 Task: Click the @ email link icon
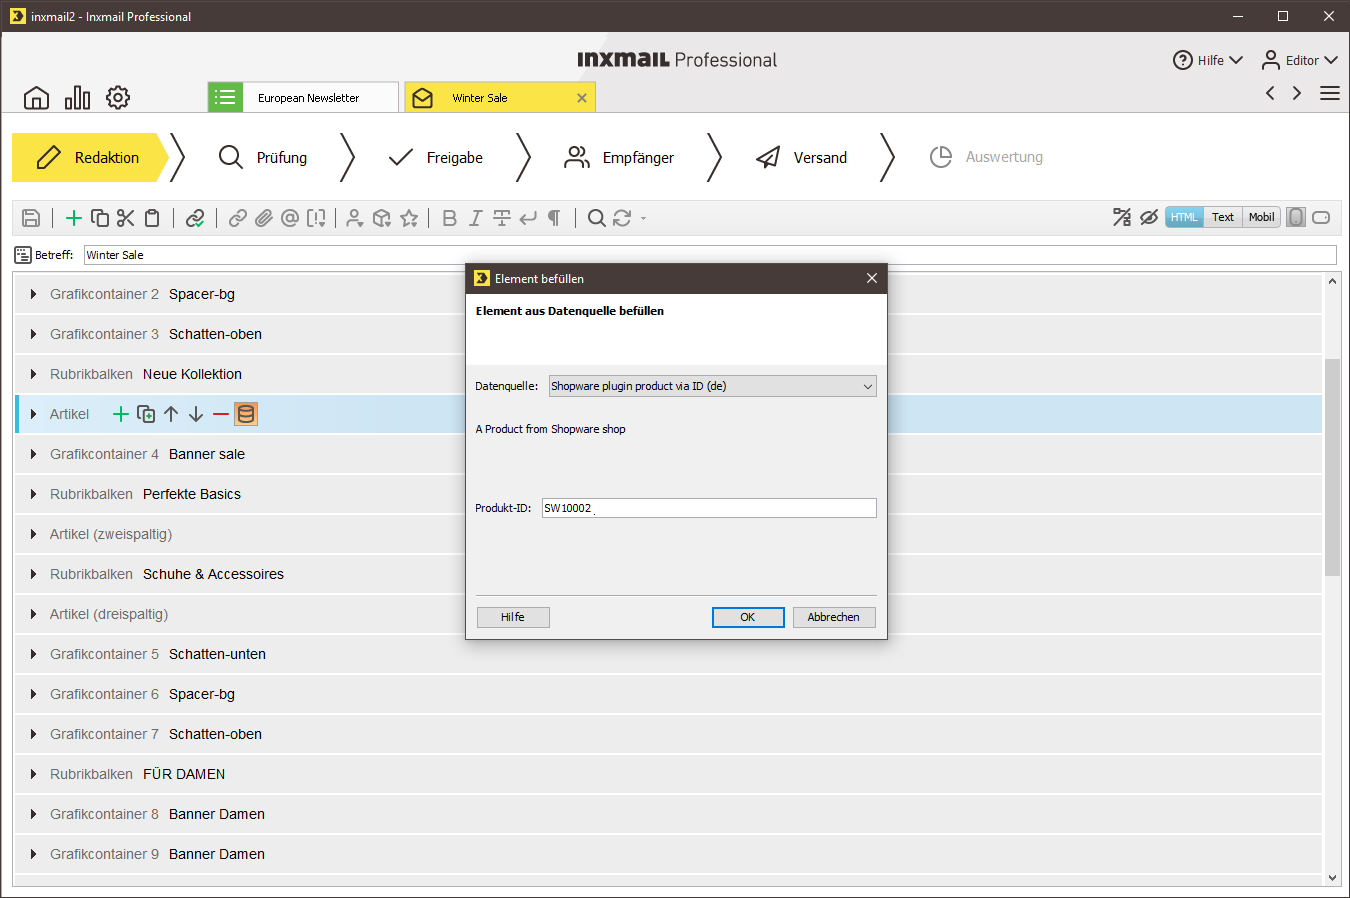click(290, 218)
